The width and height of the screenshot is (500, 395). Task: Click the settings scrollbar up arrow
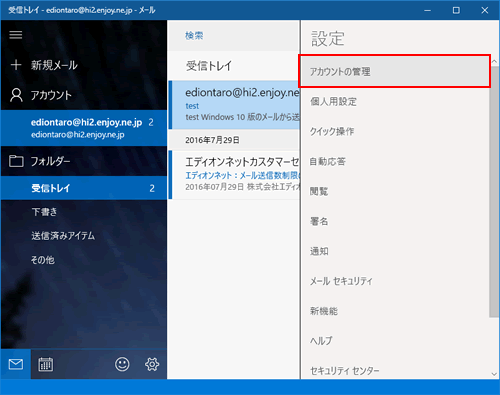pos(494,61)
